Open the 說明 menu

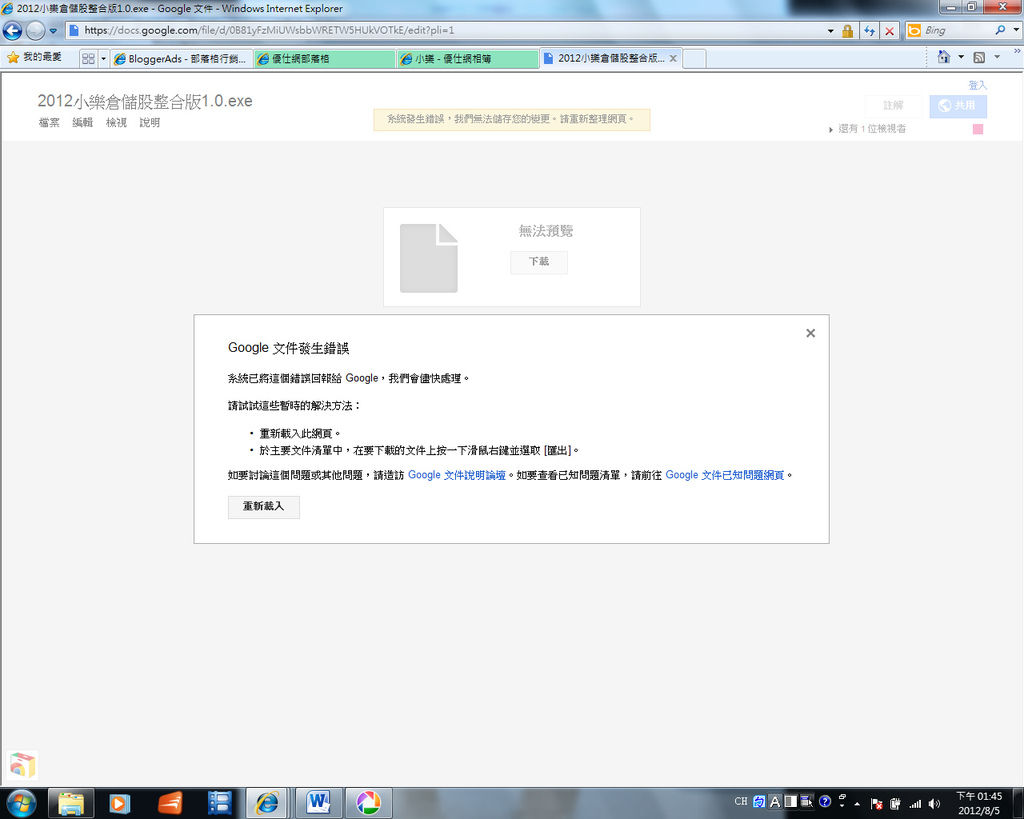click(150, 122)
